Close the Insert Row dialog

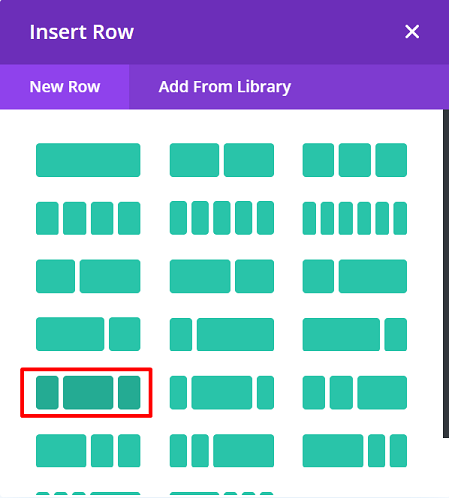412,32
